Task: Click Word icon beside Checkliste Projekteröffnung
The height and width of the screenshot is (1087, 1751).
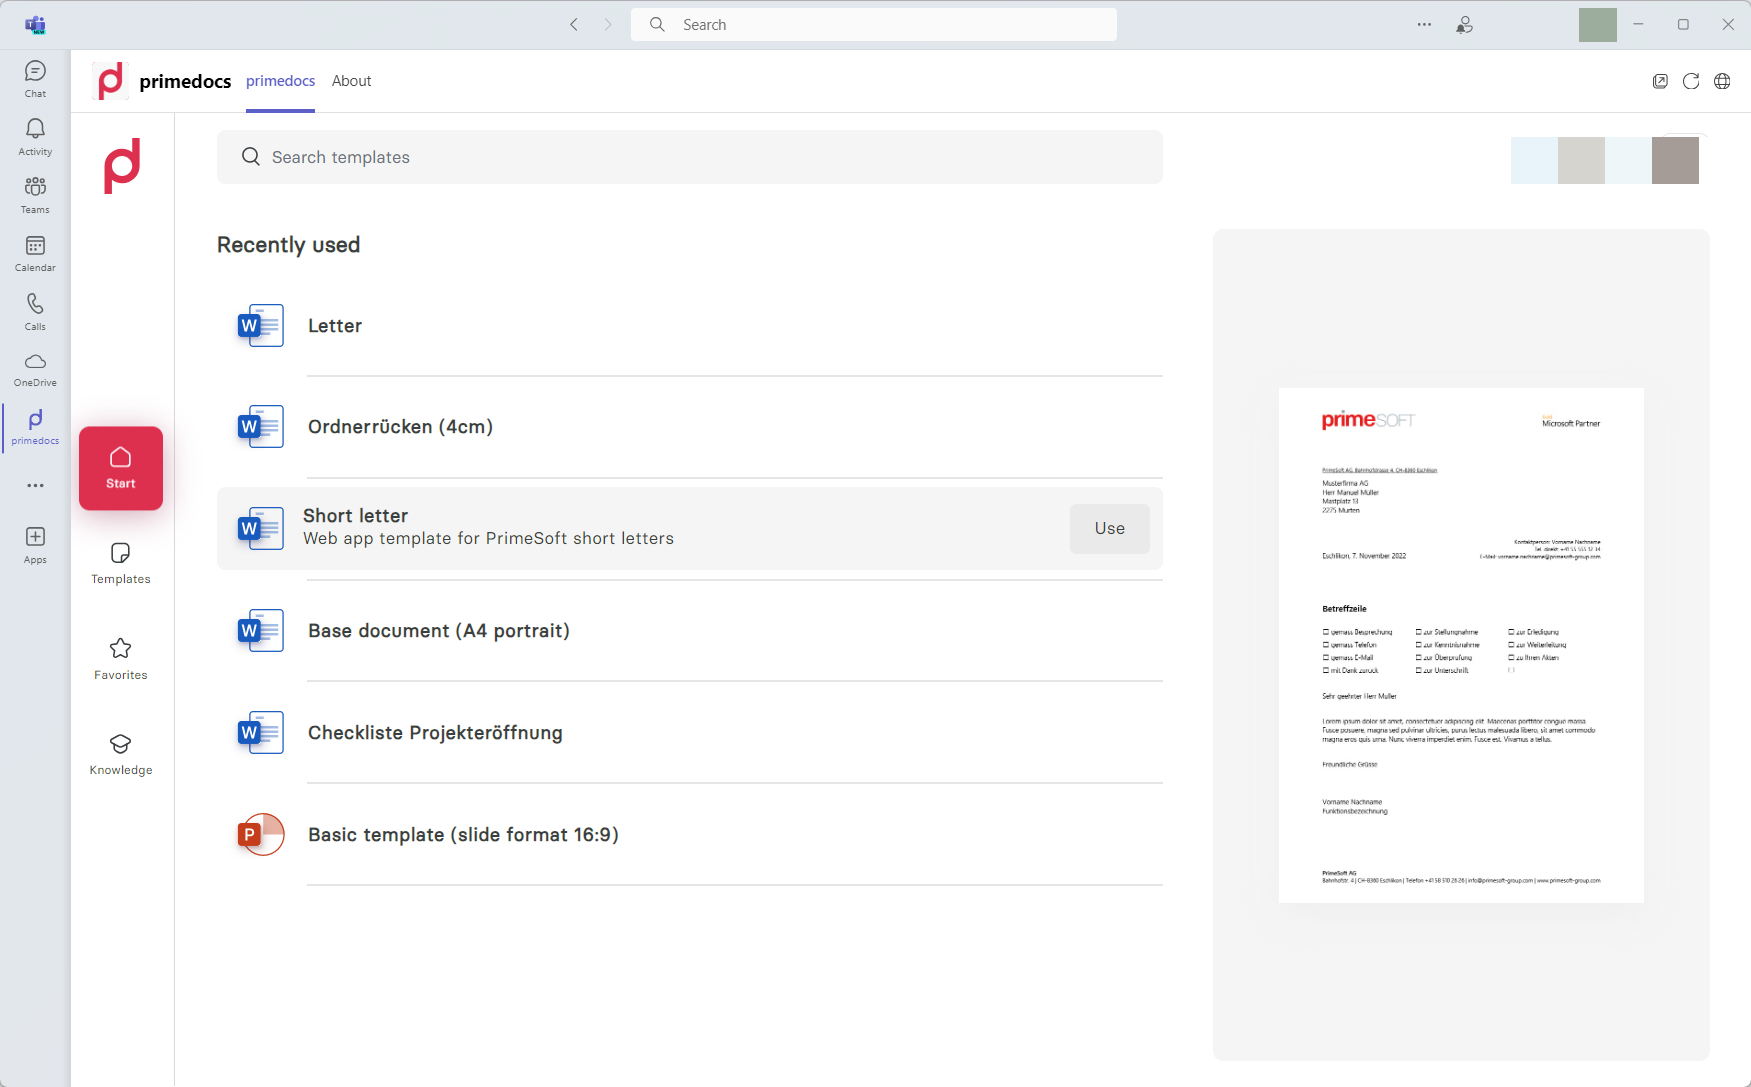Action: [x=261, y=733]
